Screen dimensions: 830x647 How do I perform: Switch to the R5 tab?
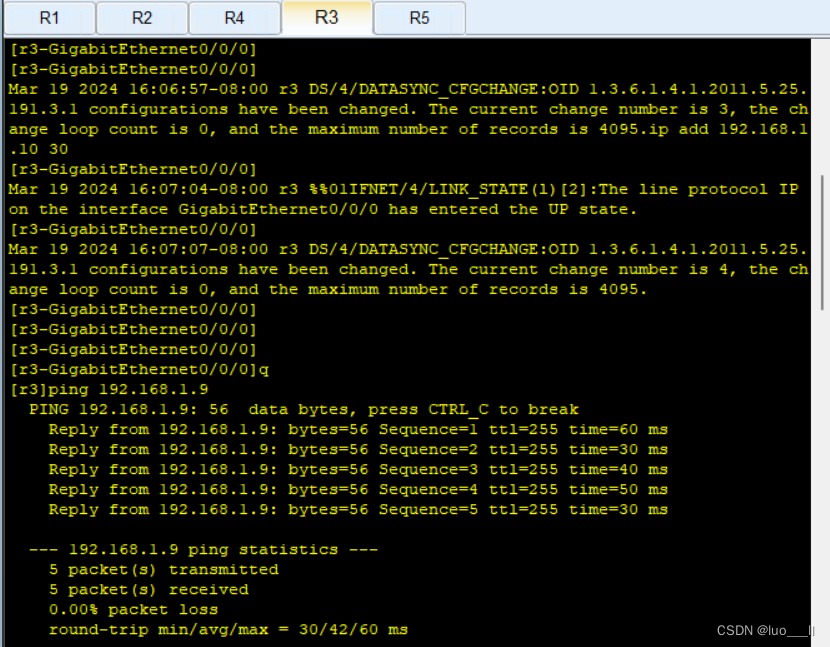[x=419, y=18]
